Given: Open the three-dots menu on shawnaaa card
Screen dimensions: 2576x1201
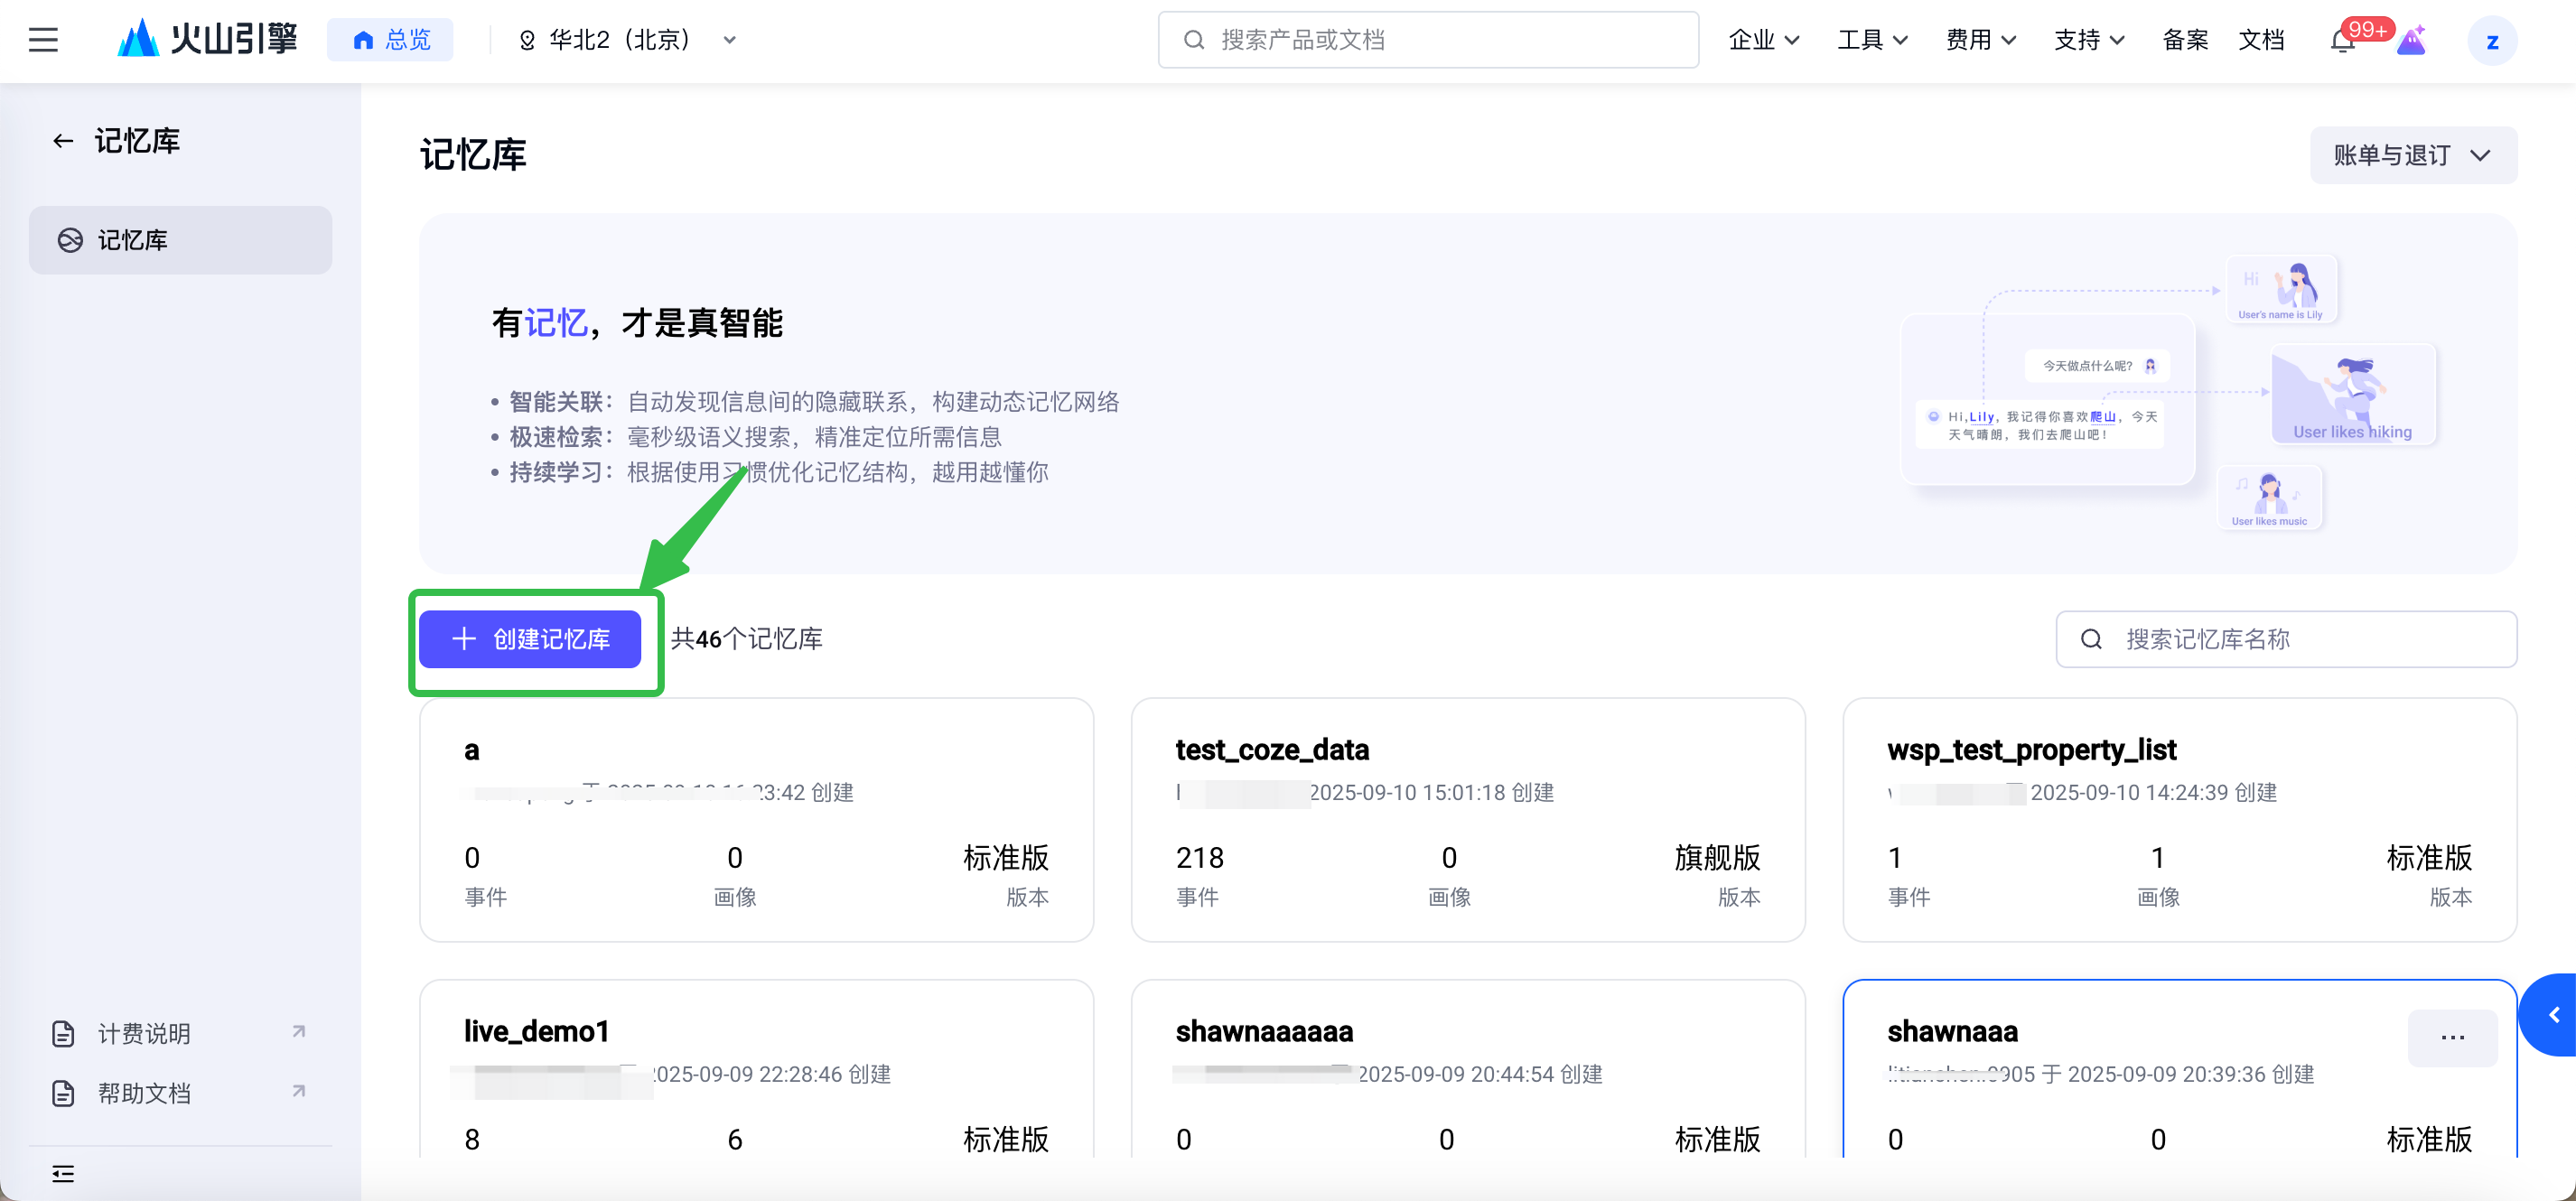Looking at the screenshot, I should click(x=2452, y=1038).
